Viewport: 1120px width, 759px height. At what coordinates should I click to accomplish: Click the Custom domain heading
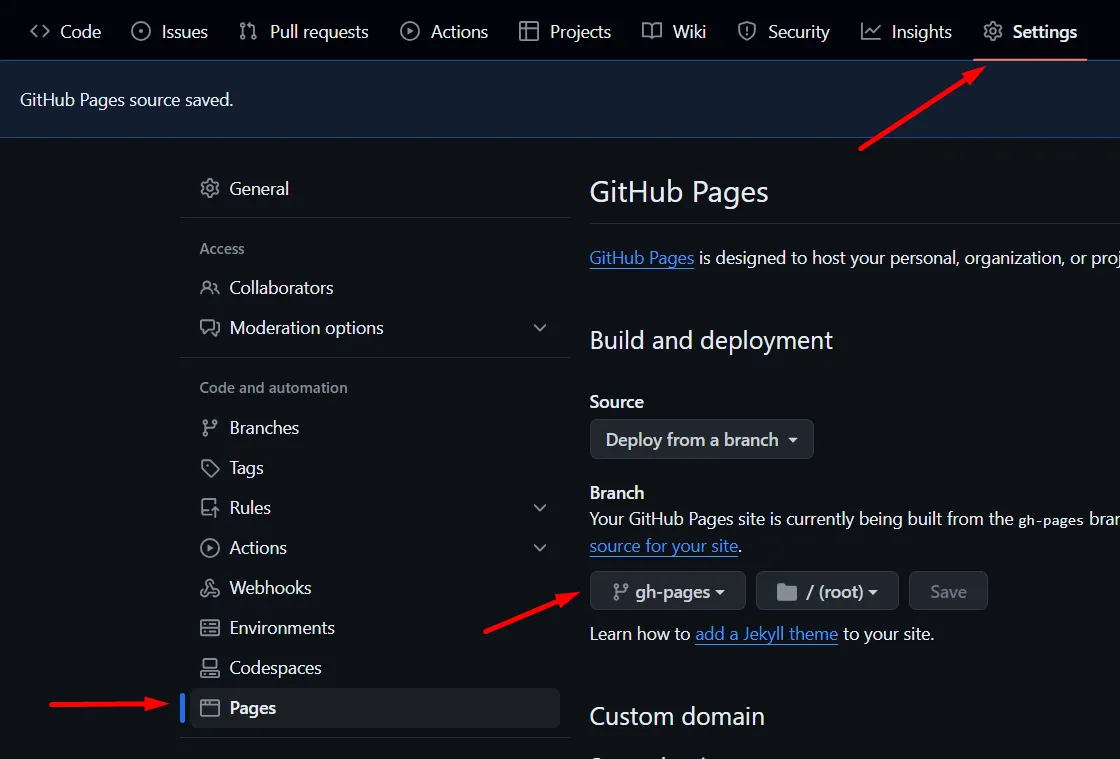click(x=676, y=716)
